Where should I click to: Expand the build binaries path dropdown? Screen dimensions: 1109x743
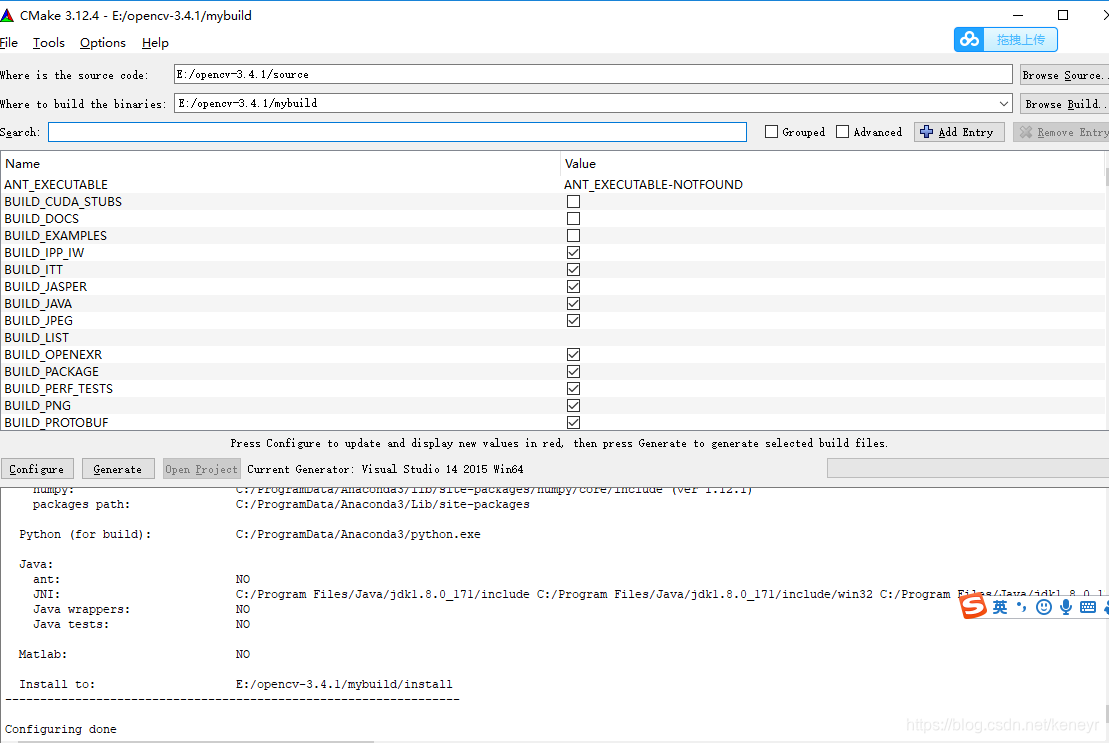click(1003, 103)
